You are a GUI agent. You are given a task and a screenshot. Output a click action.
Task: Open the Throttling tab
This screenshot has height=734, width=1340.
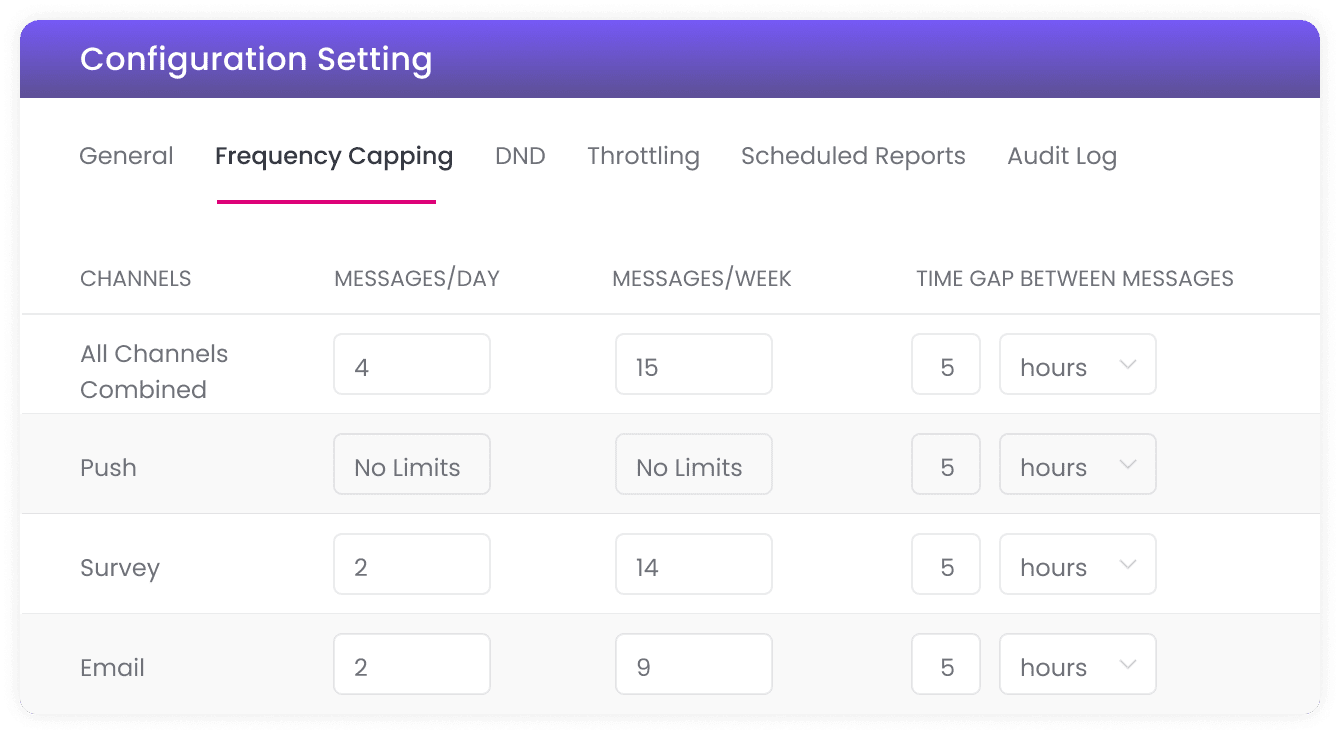(x=643, y=156)
